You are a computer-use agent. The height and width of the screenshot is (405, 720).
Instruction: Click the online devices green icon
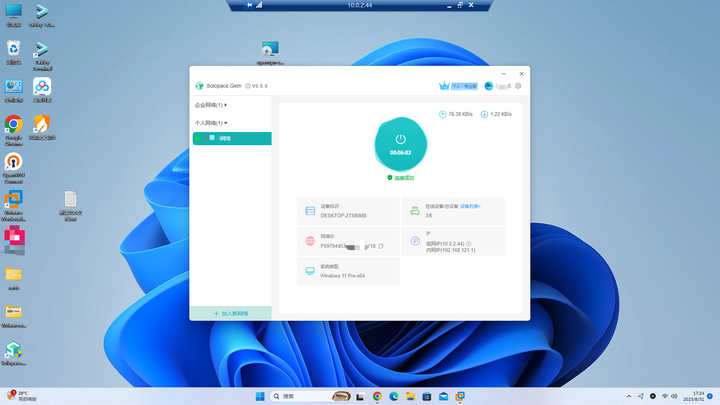click(x=415, y=211)
